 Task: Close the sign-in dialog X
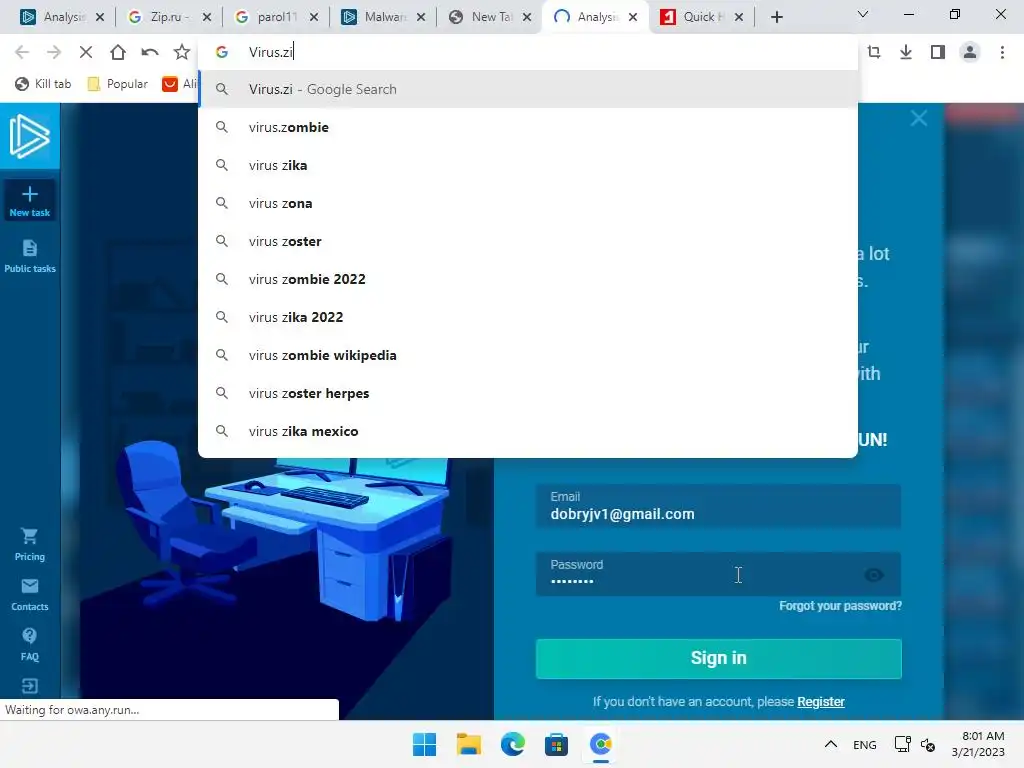tap(919, 118)
